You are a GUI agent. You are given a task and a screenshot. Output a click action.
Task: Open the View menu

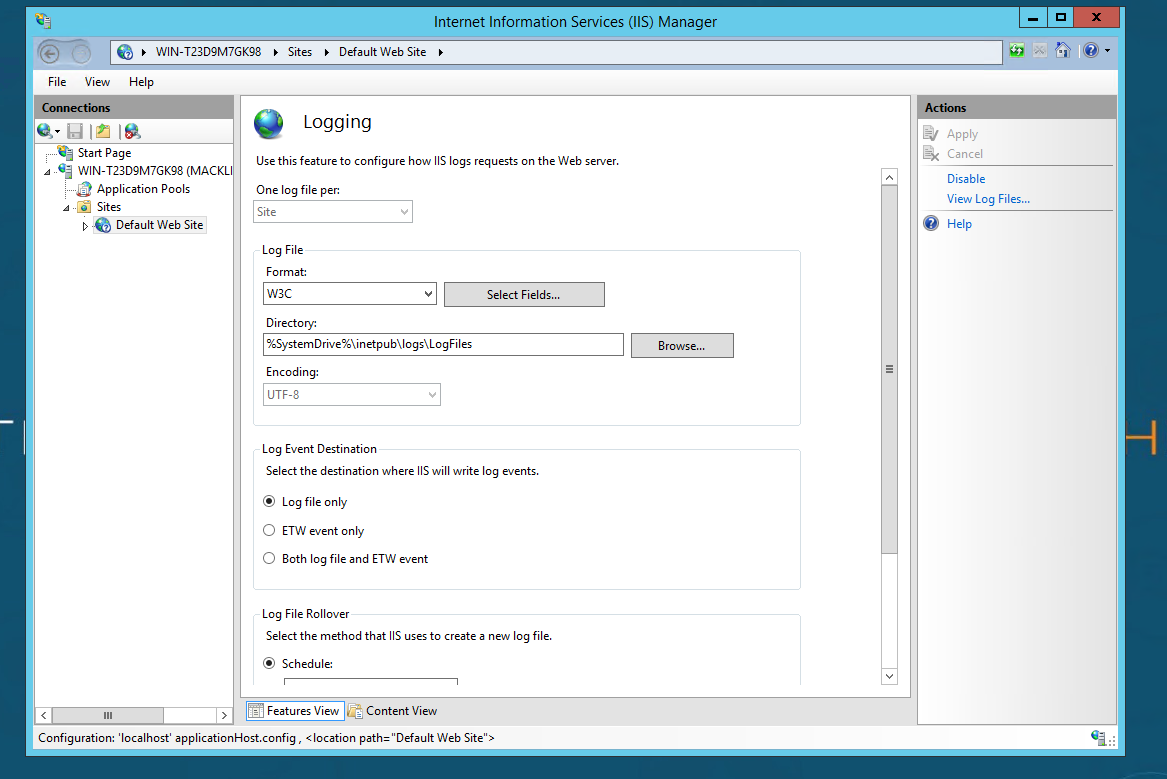(97, 82)
